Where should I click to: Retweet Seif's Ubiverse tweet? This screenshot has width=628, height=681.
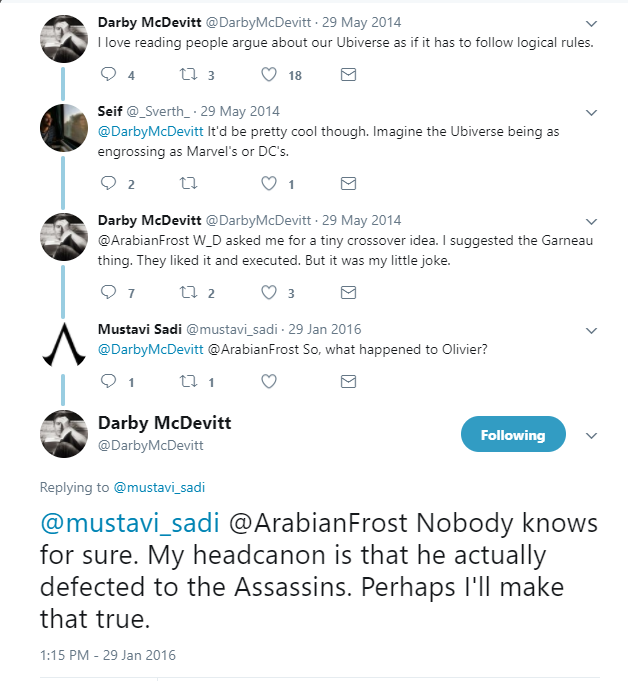click(x=187, y=184)
